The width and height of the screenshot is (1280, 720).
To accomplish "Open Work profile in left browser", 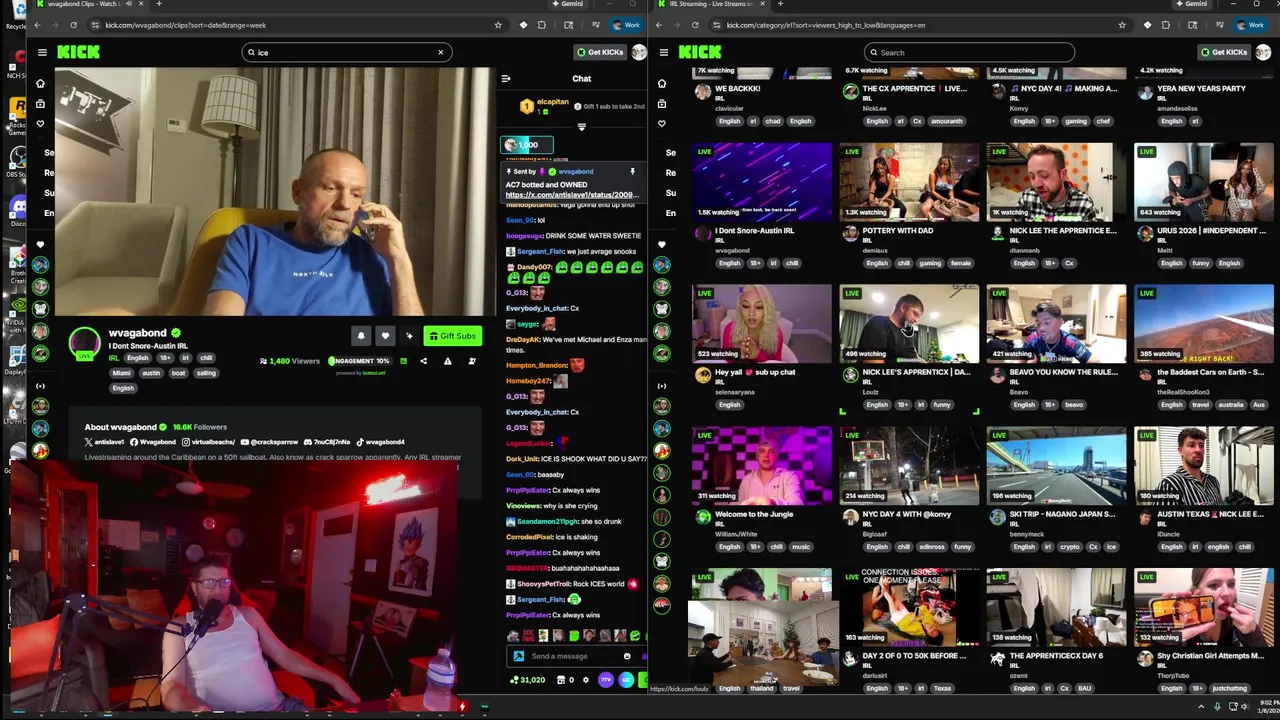I will pos(626,25).
